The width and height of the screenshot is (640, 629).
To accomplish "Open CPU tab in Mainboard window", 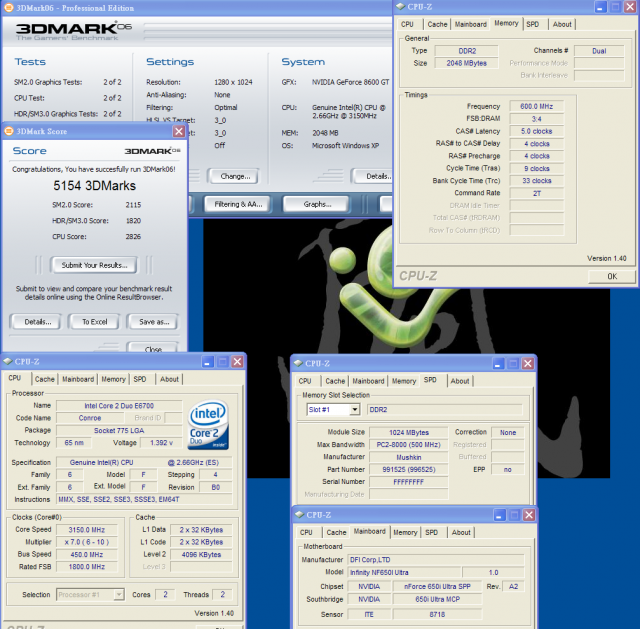I will click(306, 532).
